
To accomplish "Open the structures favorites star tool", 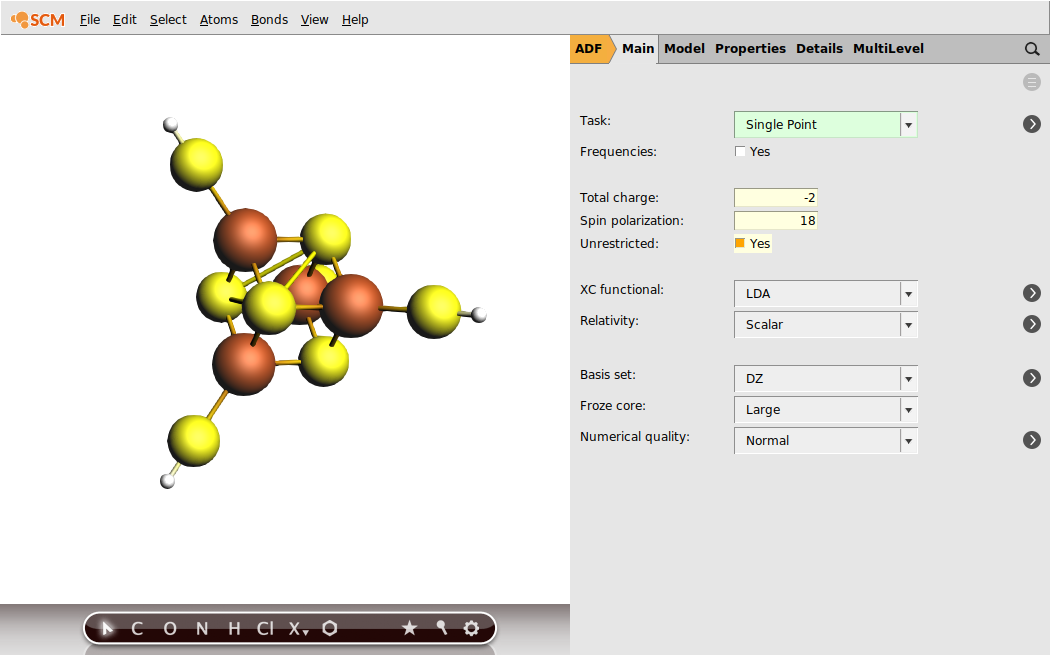I will (409, 628).
